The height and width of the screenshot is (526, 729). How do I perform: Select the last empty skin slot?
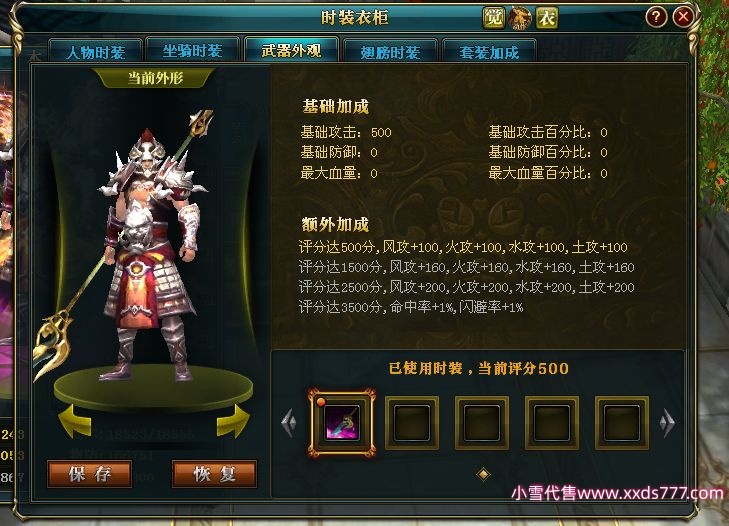coord(622,422)
